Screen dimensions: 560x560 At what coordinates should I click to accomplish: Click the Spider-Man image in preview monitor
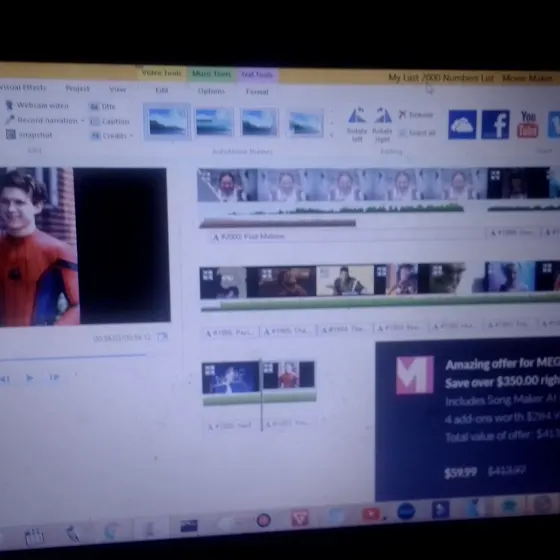(38, 246)
